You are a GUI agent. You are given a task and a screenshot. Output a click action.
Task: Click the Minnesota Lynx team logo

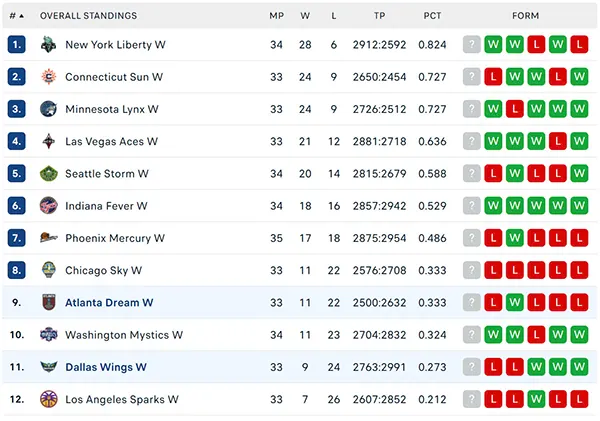coord(49,109)
